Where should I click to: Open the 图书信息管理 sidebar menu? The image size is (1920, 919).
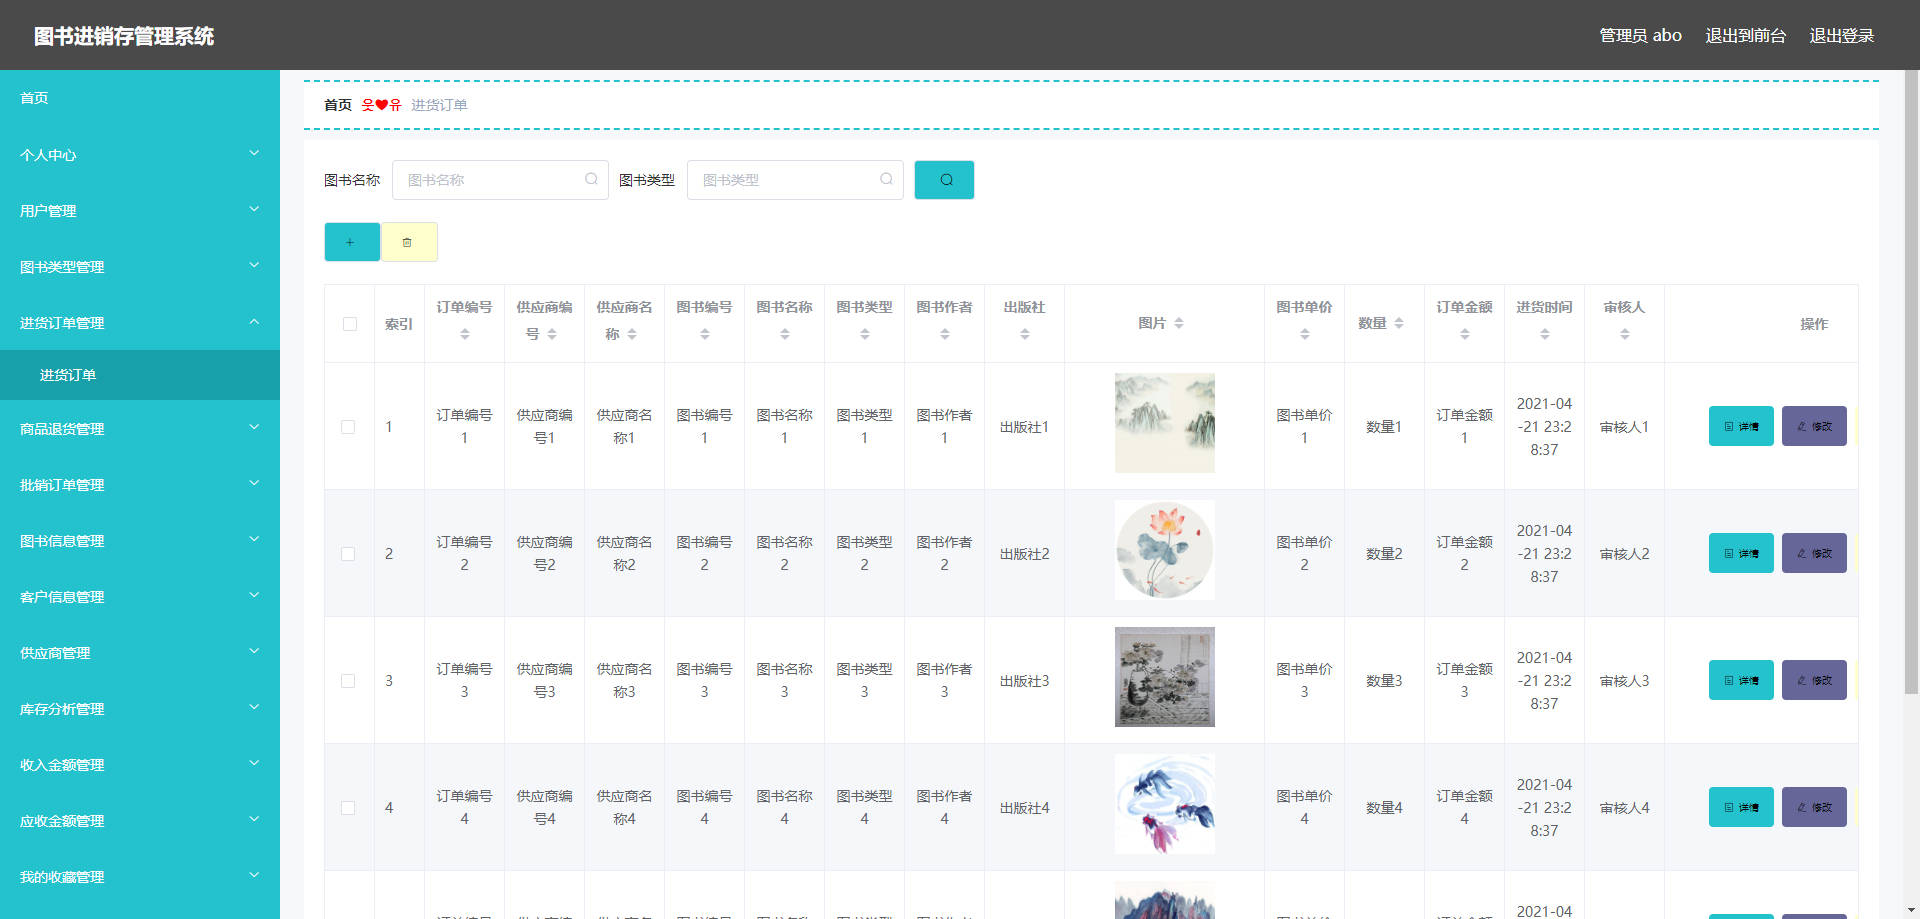[140, 541]
